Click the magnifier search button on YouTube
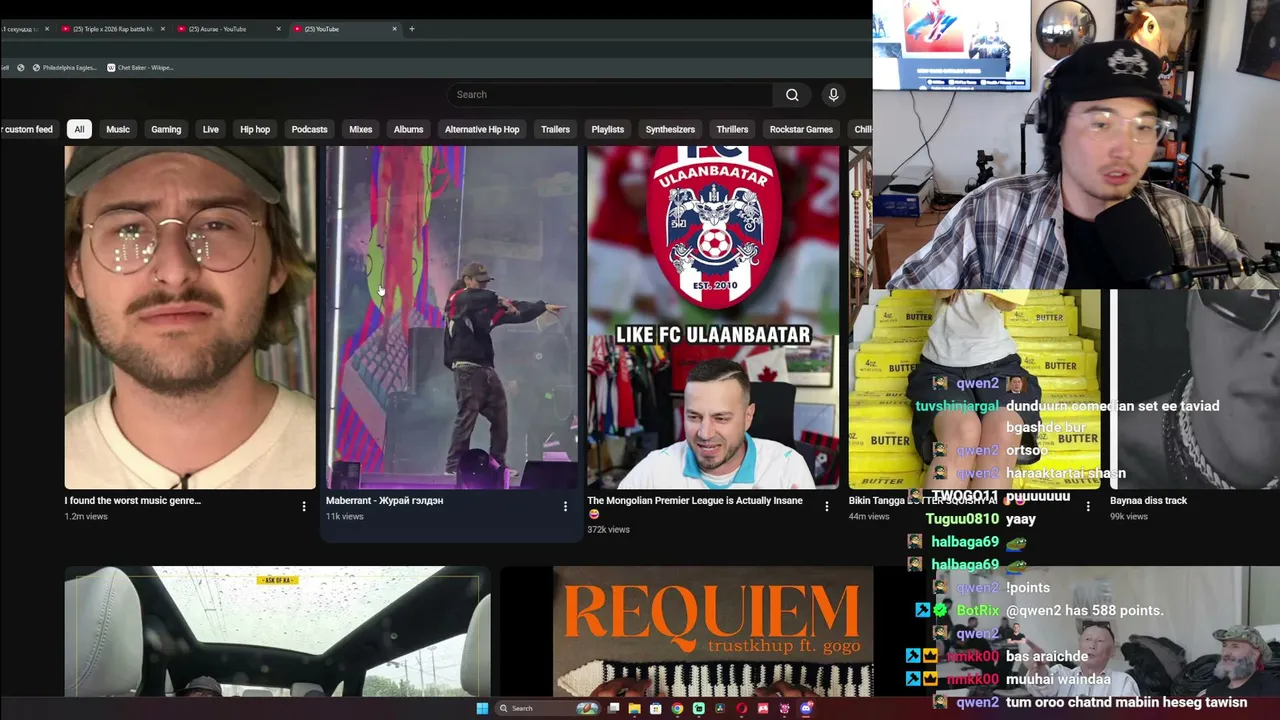 point(792,95)
